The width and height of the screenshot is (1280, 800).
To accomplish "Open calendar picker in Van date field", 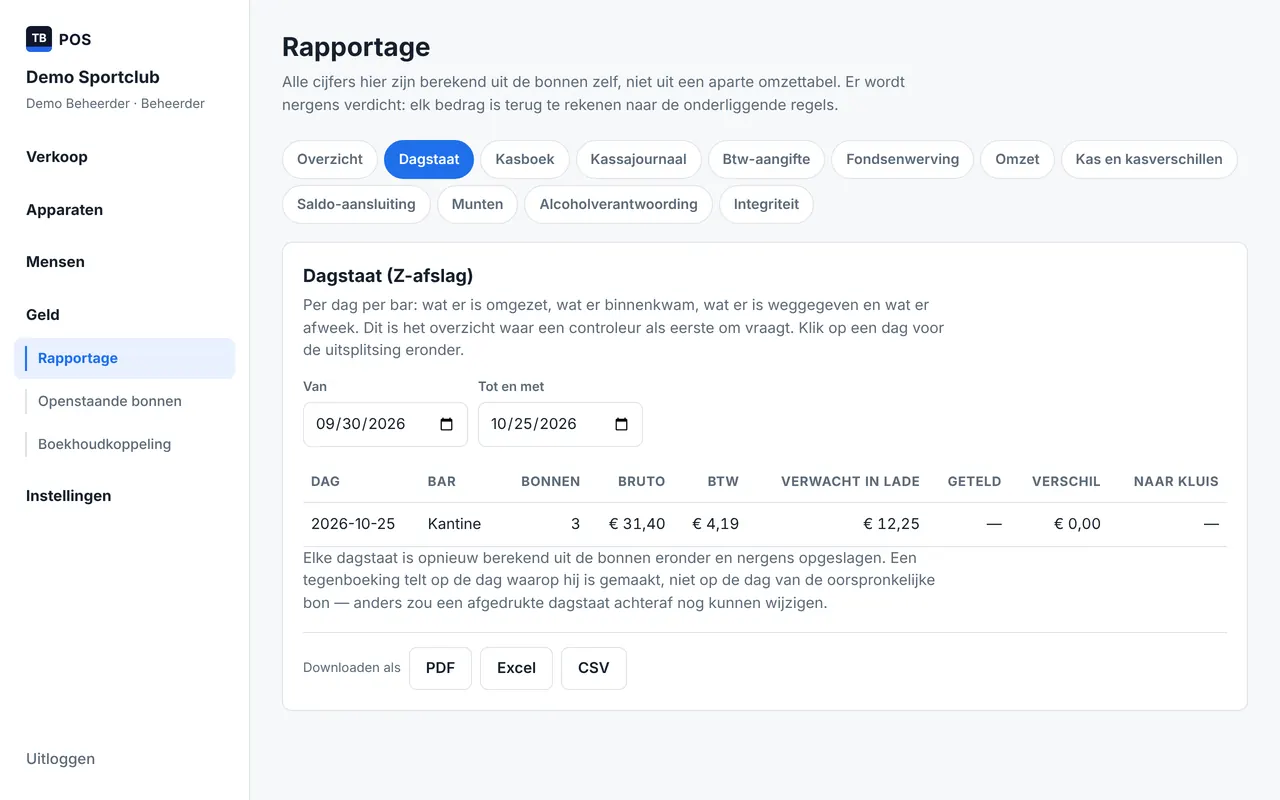I will pyautogui.click(x=447, y=424).
